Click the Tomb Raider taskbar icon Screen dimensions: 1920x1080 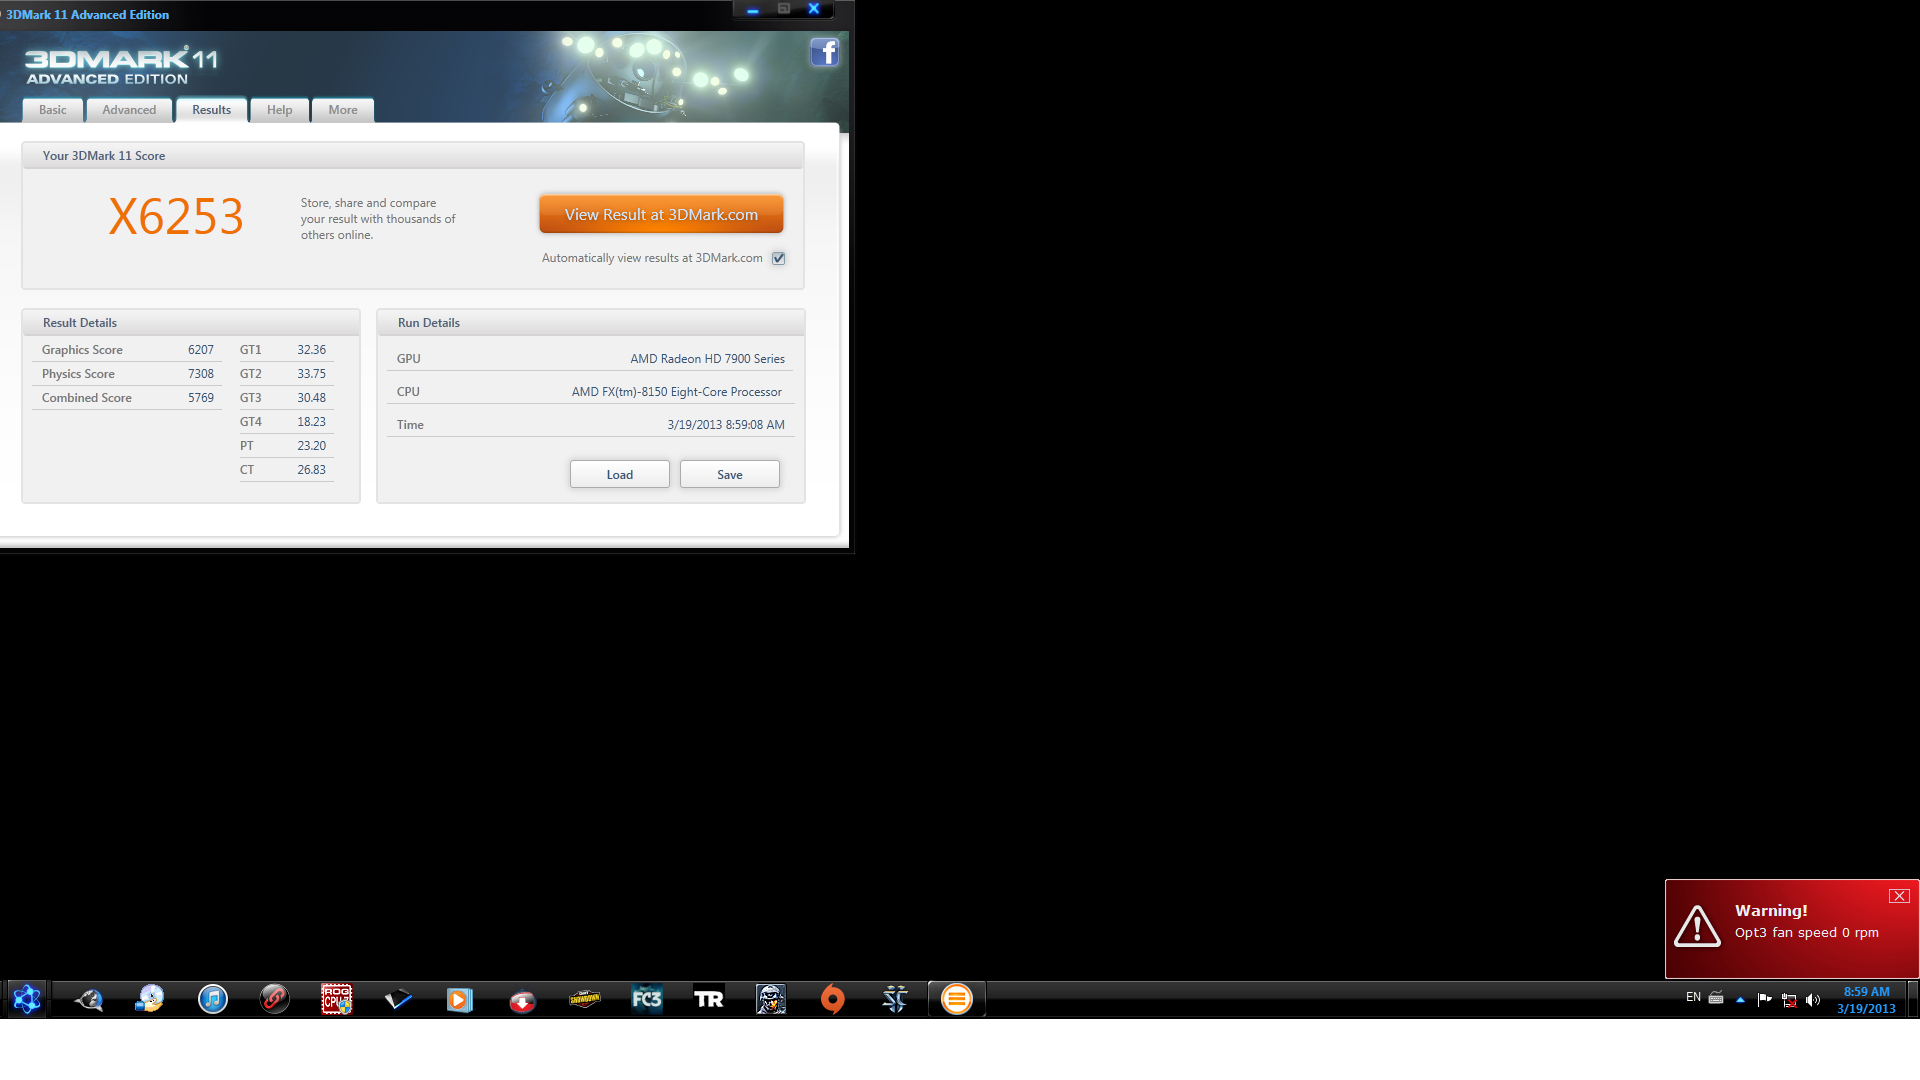(708, 998)
